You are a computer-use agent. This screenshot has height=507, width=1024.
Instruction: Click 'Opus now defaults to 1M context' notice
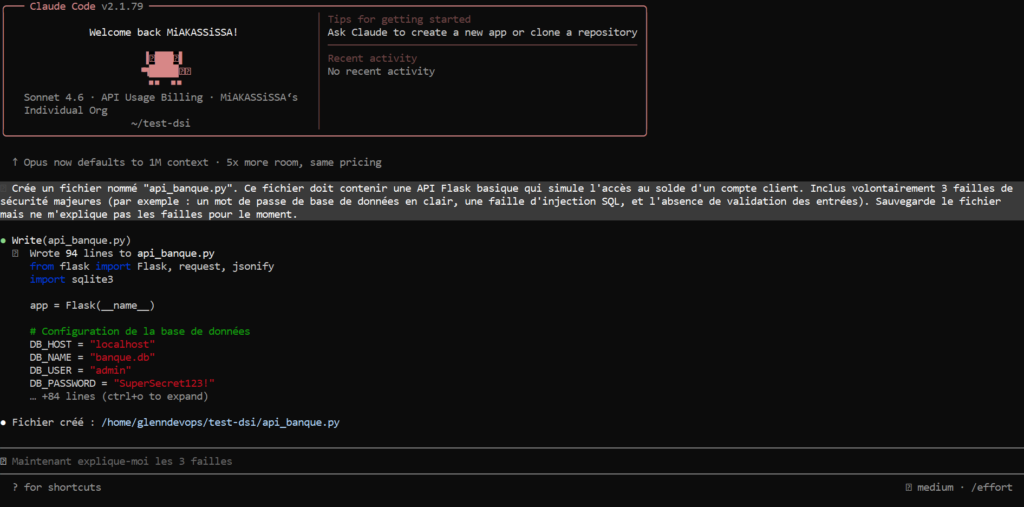(x=202, y=162)
